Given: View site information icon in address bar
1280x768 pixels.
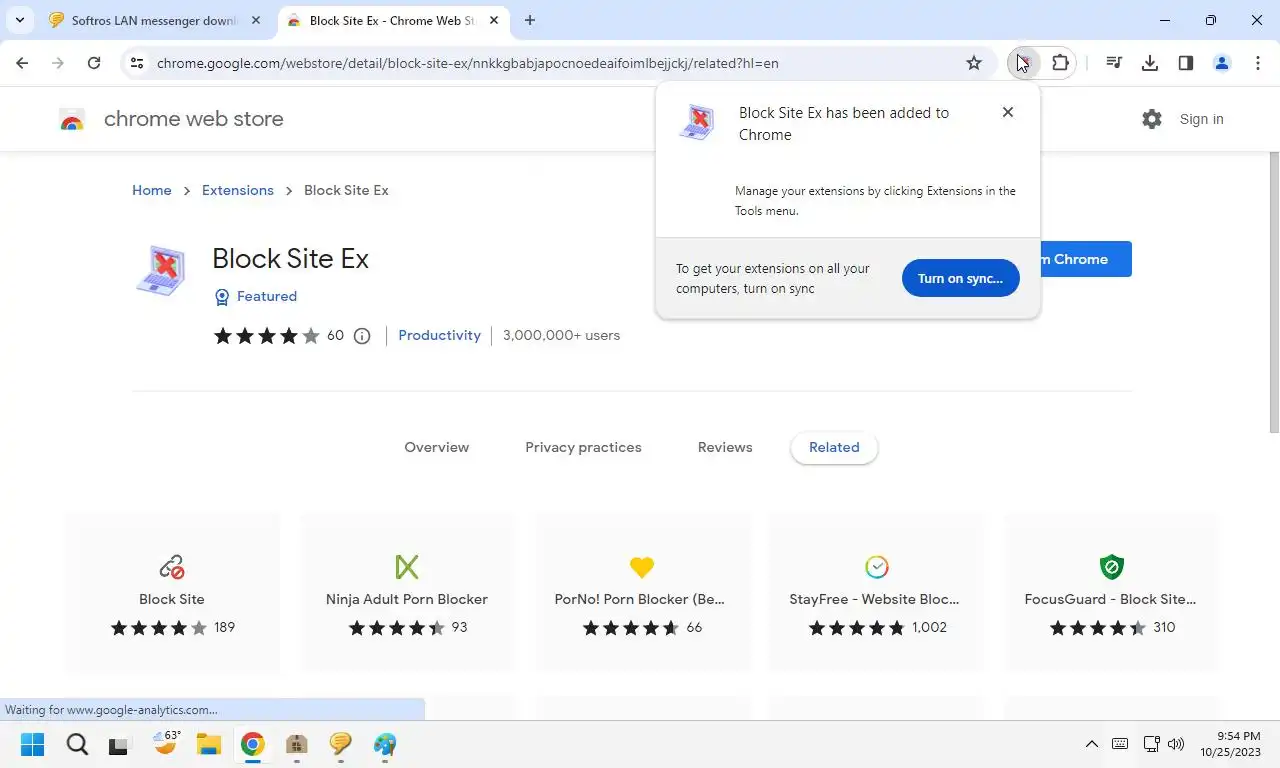Looking at the screenshot, I should (138, 63).
